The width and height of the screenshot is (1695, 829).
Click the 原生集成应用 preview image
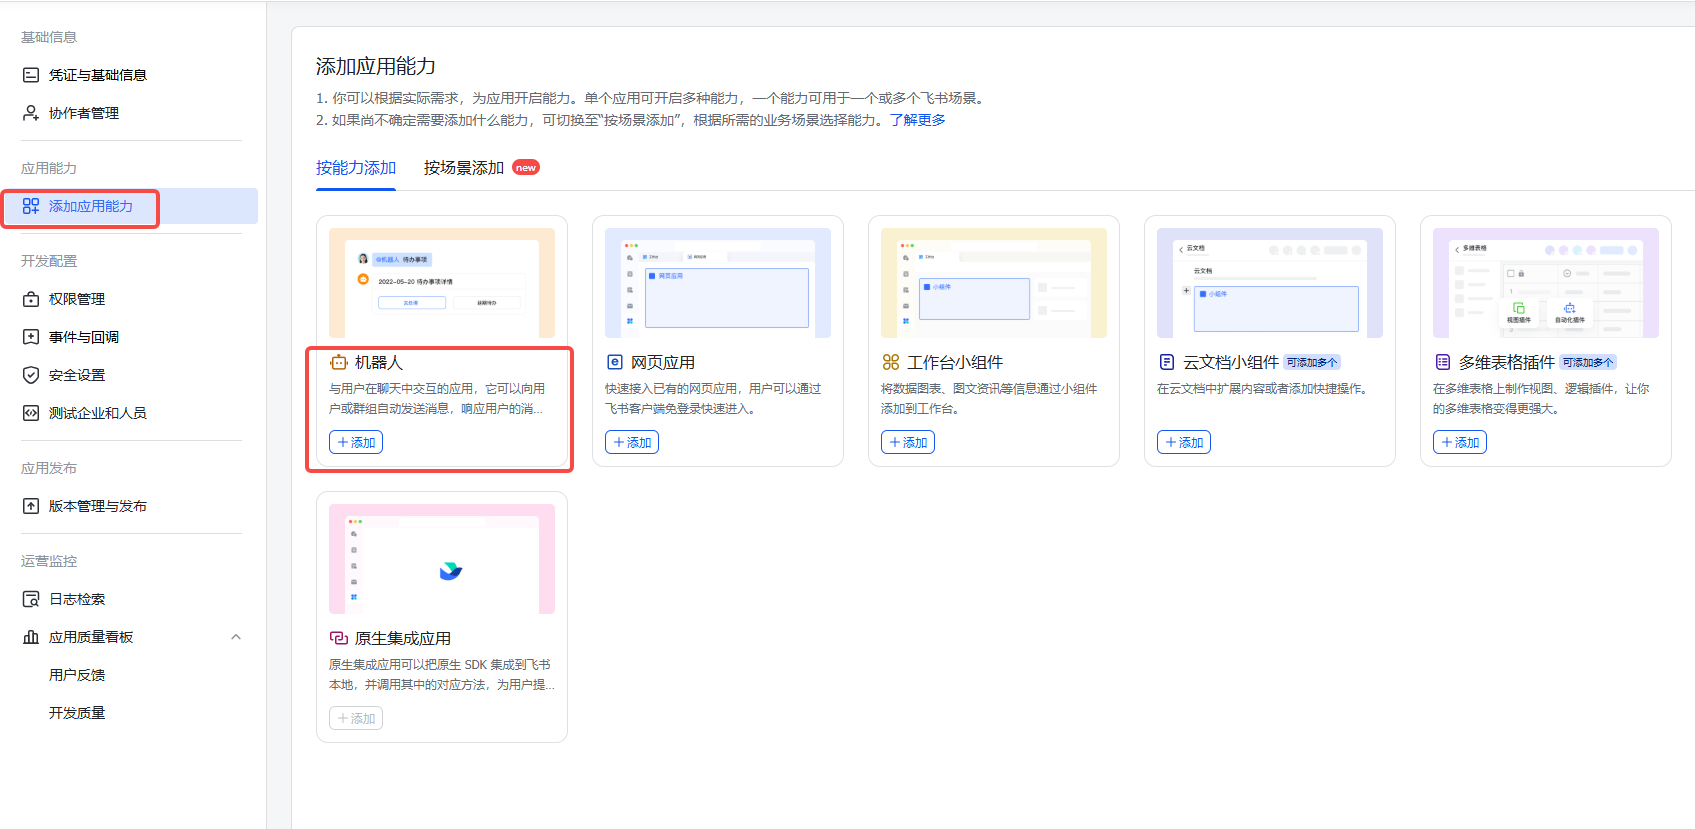pos(442,559)
